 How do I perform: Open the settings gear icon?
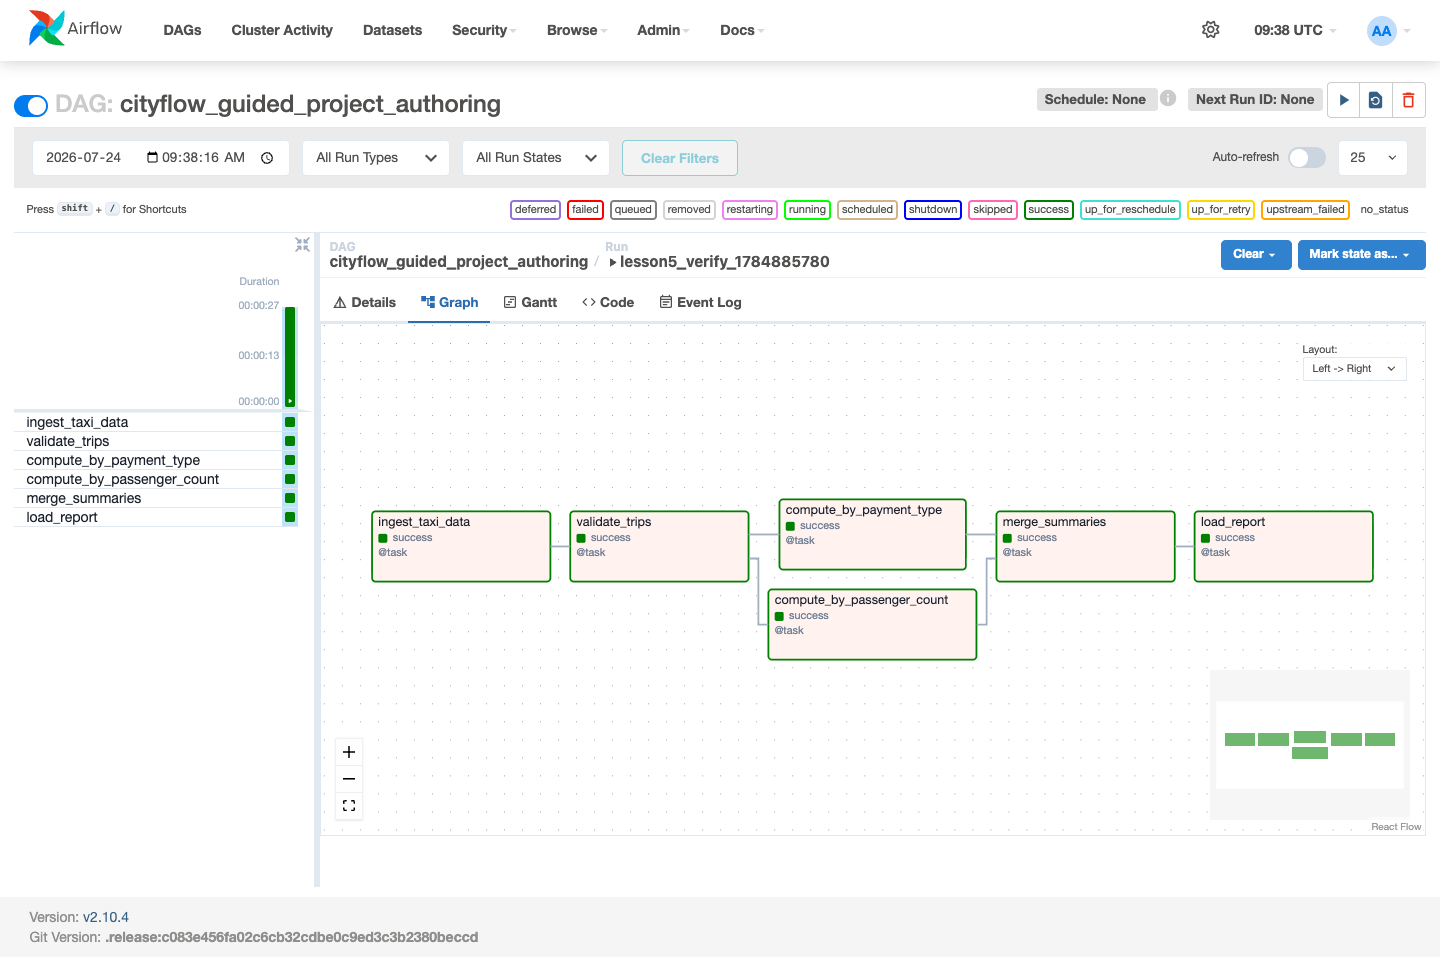[x=1210, y=30]
